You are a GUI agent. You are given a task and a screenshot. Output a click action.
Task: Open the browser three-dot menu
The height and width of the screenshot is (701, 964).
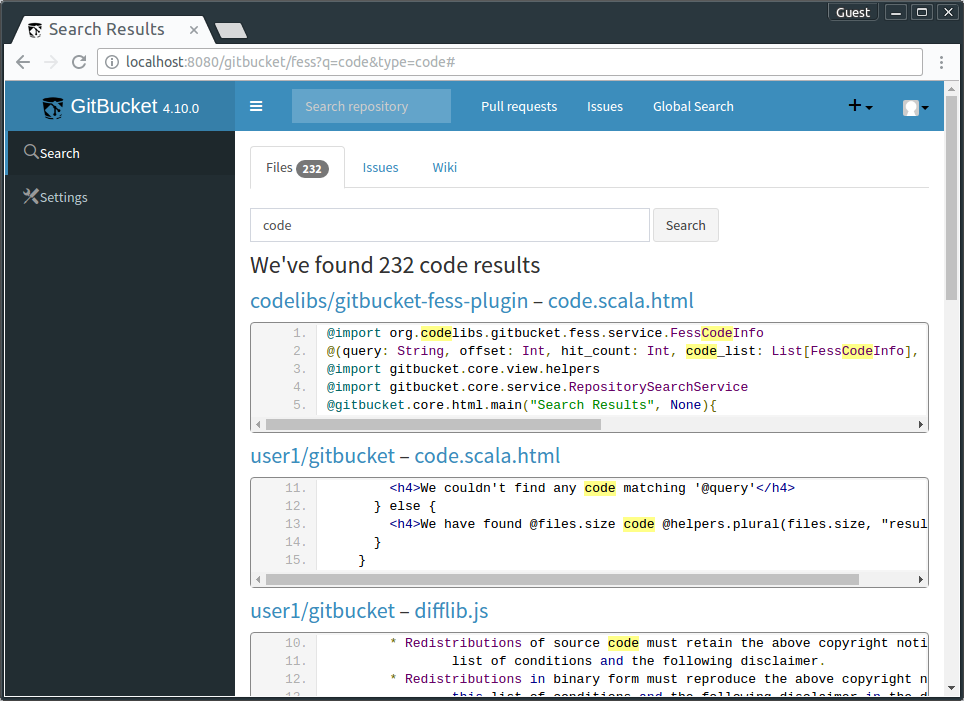[941, 62]
